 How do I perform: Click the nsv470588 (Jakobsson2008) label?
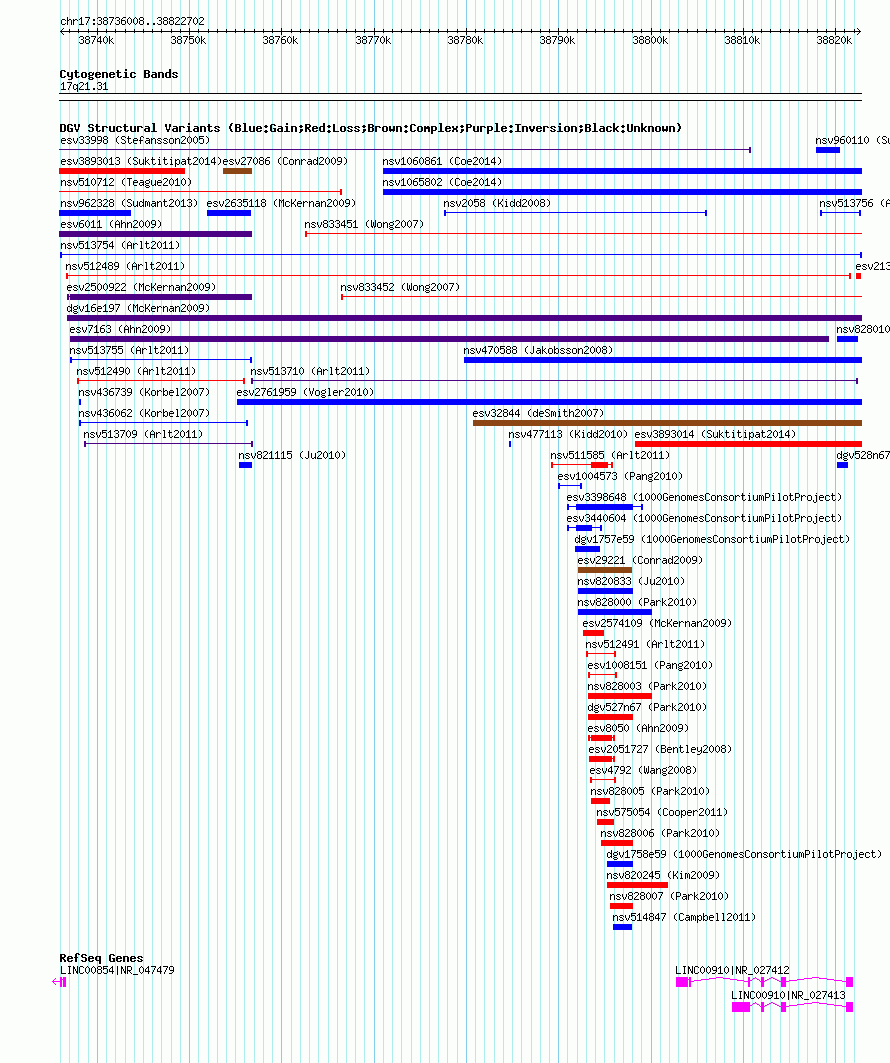pyautogui.click(x=538, y=350)
